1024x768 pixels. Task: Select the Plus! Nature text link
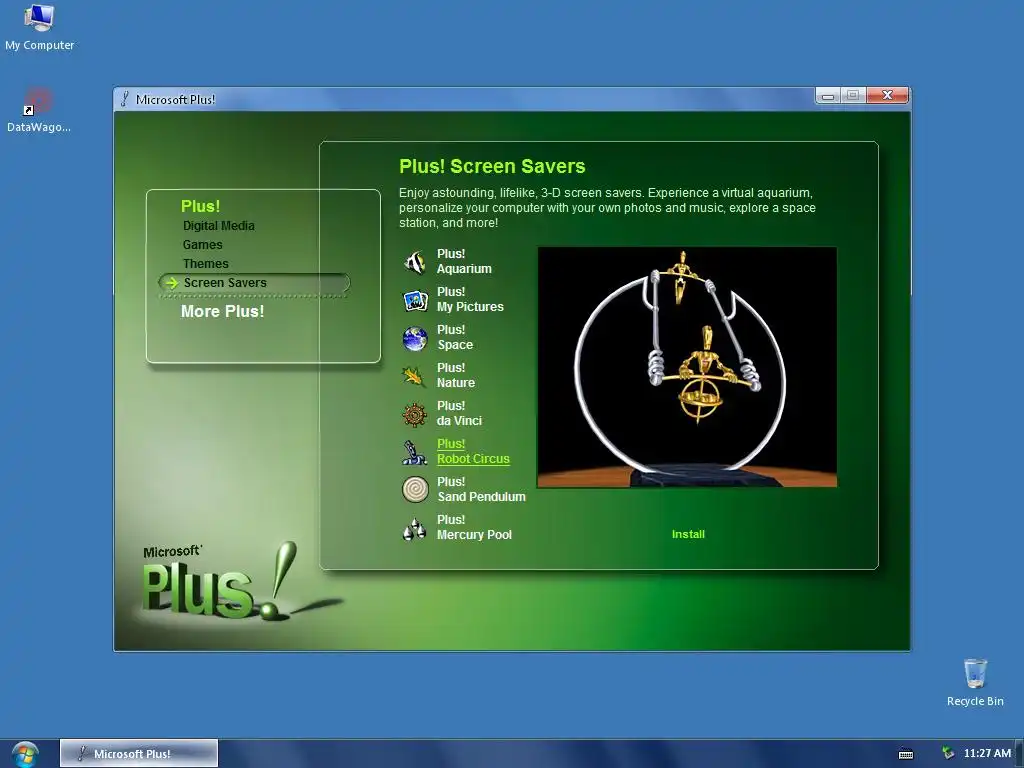[456, 375]
